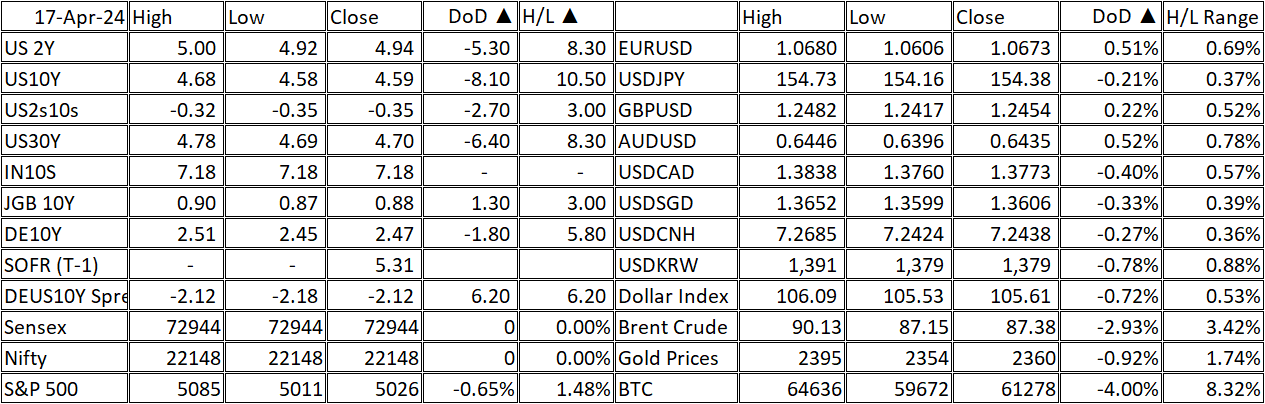The width and height of the screenshot is (1265, 404).
Task: Click the Nifty high value 22148
Action: click(177, 357)
